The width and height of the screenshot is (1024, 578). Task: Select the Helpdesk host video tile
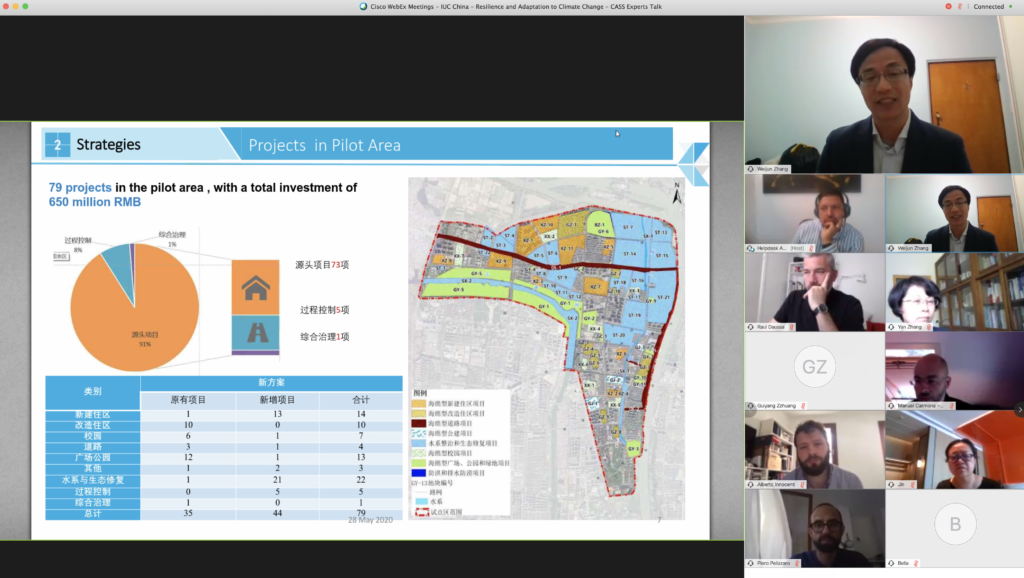tap(814, 210)
